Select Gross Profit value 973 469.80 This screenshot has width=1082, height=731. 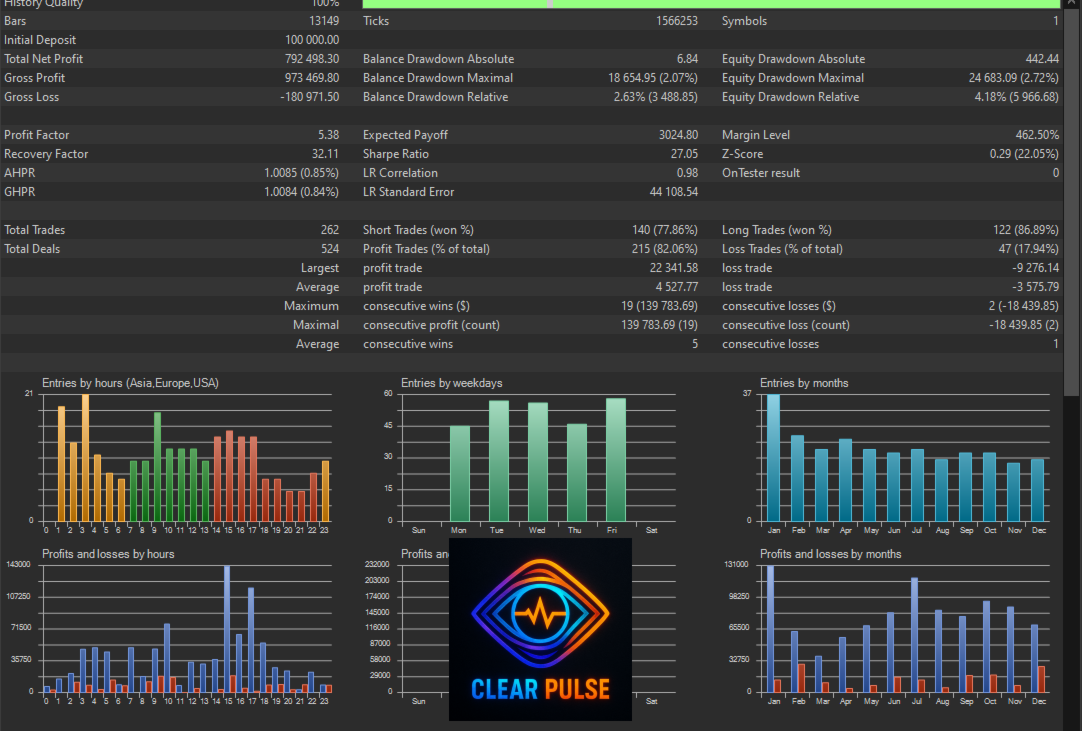312,78
